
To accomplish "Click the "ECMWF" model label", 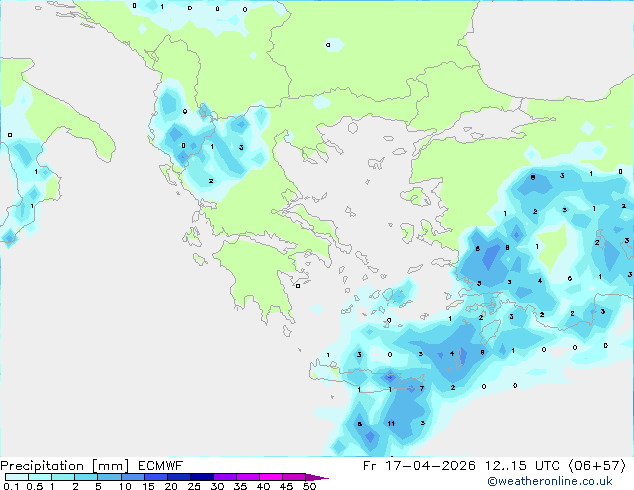I will tap(161, 466).
